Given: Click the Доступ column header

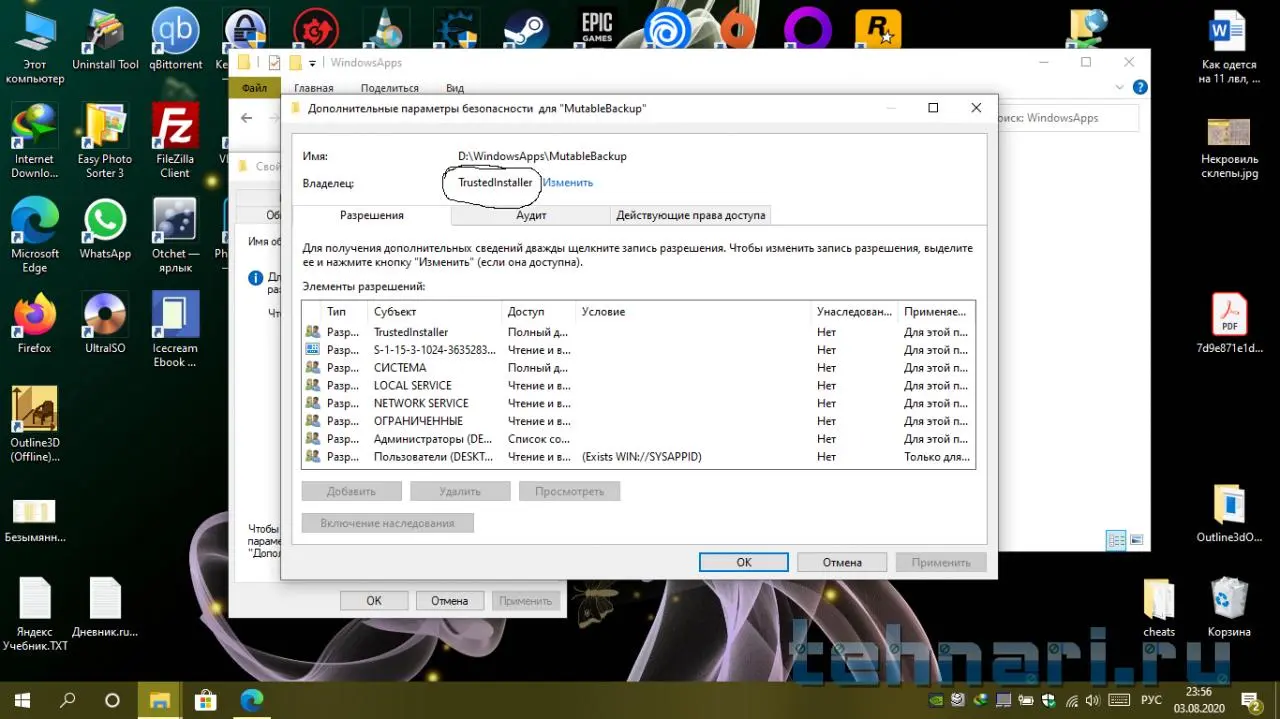Looking at the screenshot, I should point(538,312).
